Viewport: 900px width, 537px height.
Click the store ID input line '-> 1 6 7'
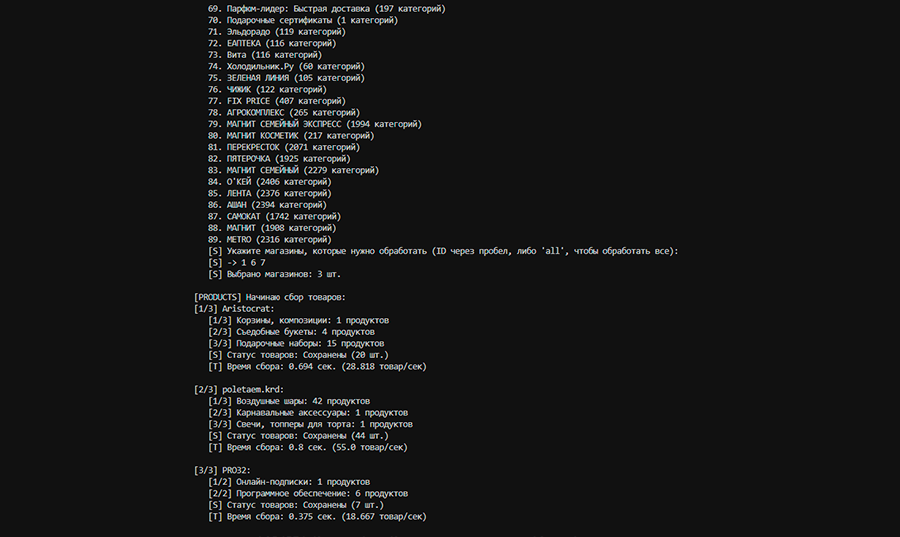point(238,263)
